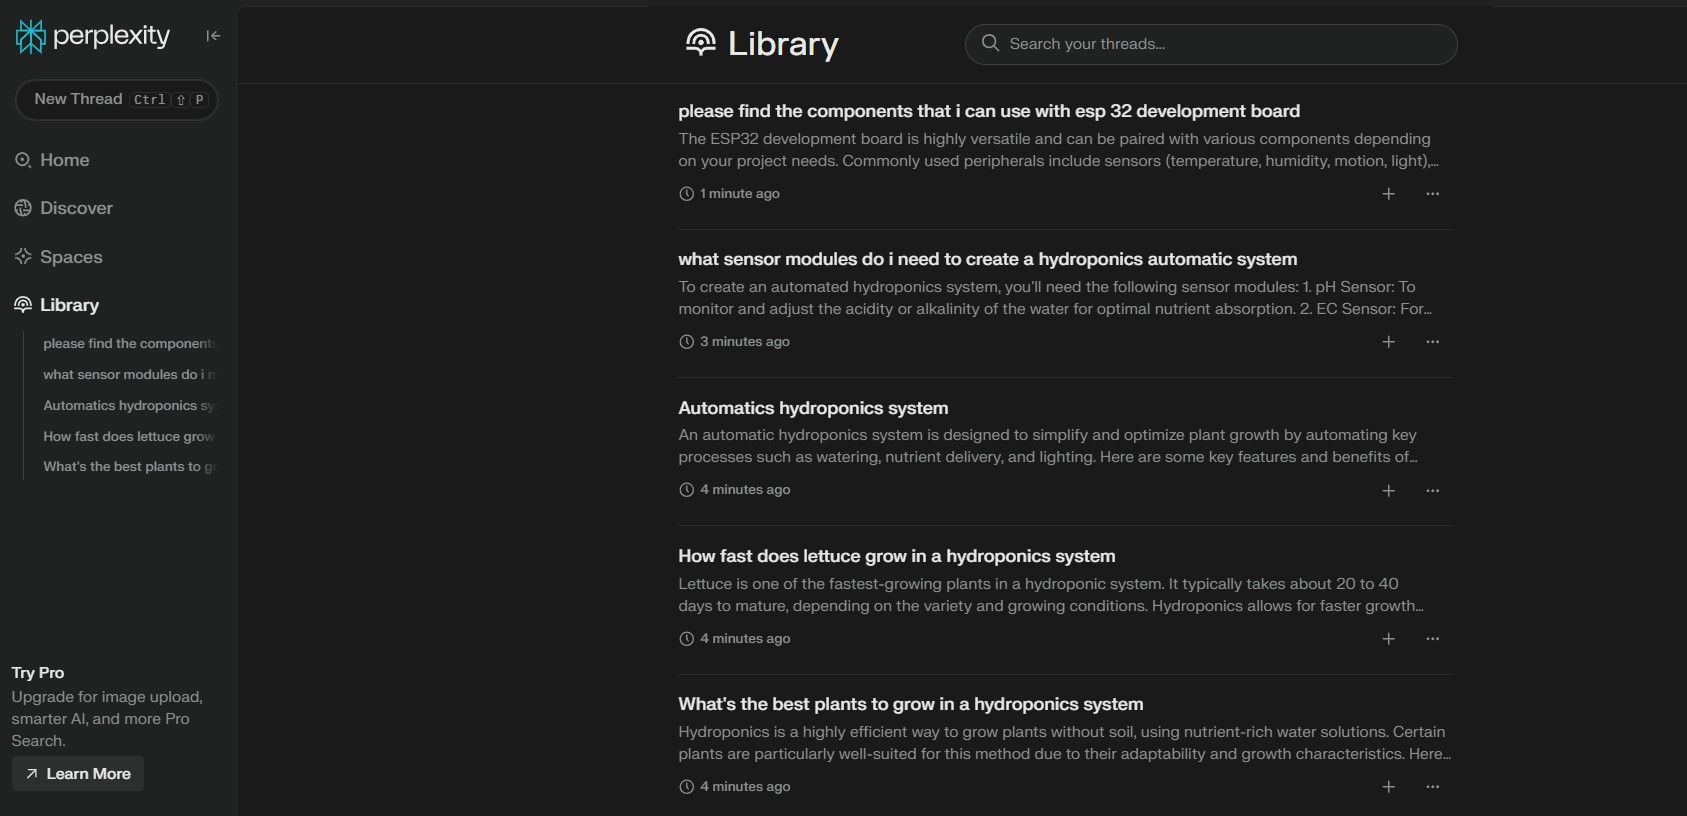
Task: Open more options for ESP32 thread
Action: [x=1432, y=194]
